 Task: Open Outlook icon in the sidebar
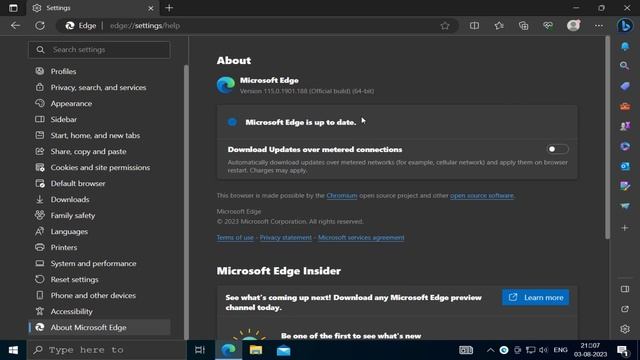coord(624,166)
